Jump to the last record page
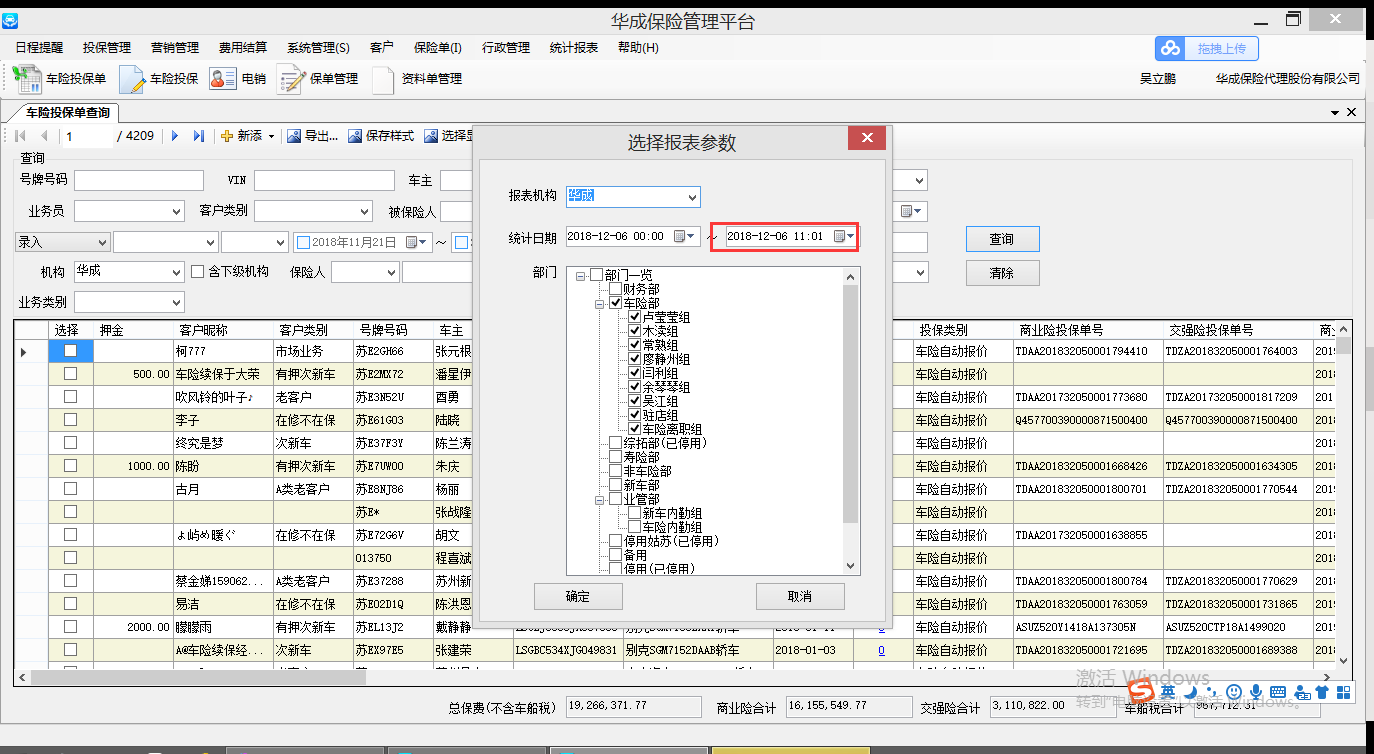1374x754 pixels. coord(198,136)
